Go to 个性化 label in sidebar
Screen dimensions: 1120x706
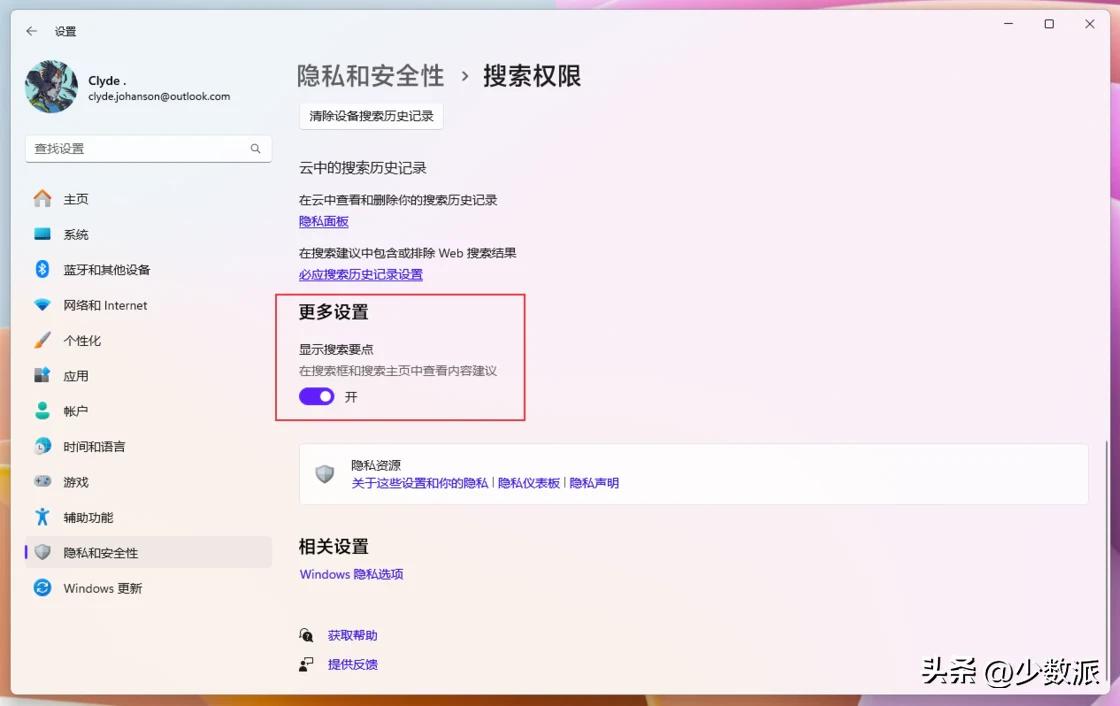82,341
